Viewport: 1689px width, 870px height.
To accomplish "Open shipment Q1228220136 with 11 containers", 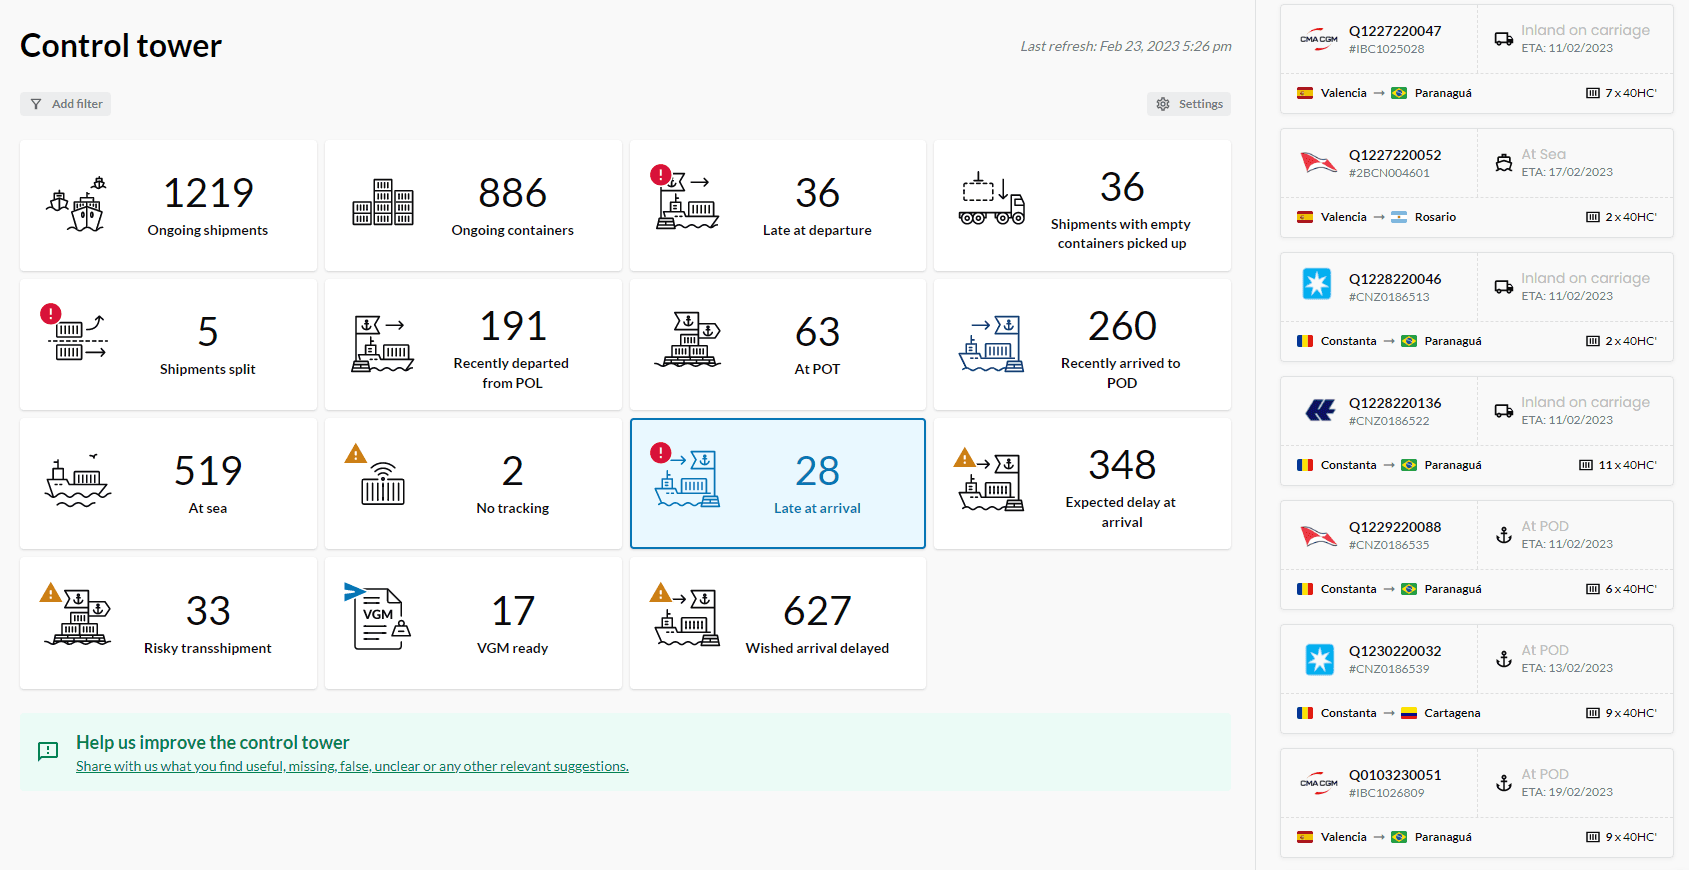I will click(1395, 403).
